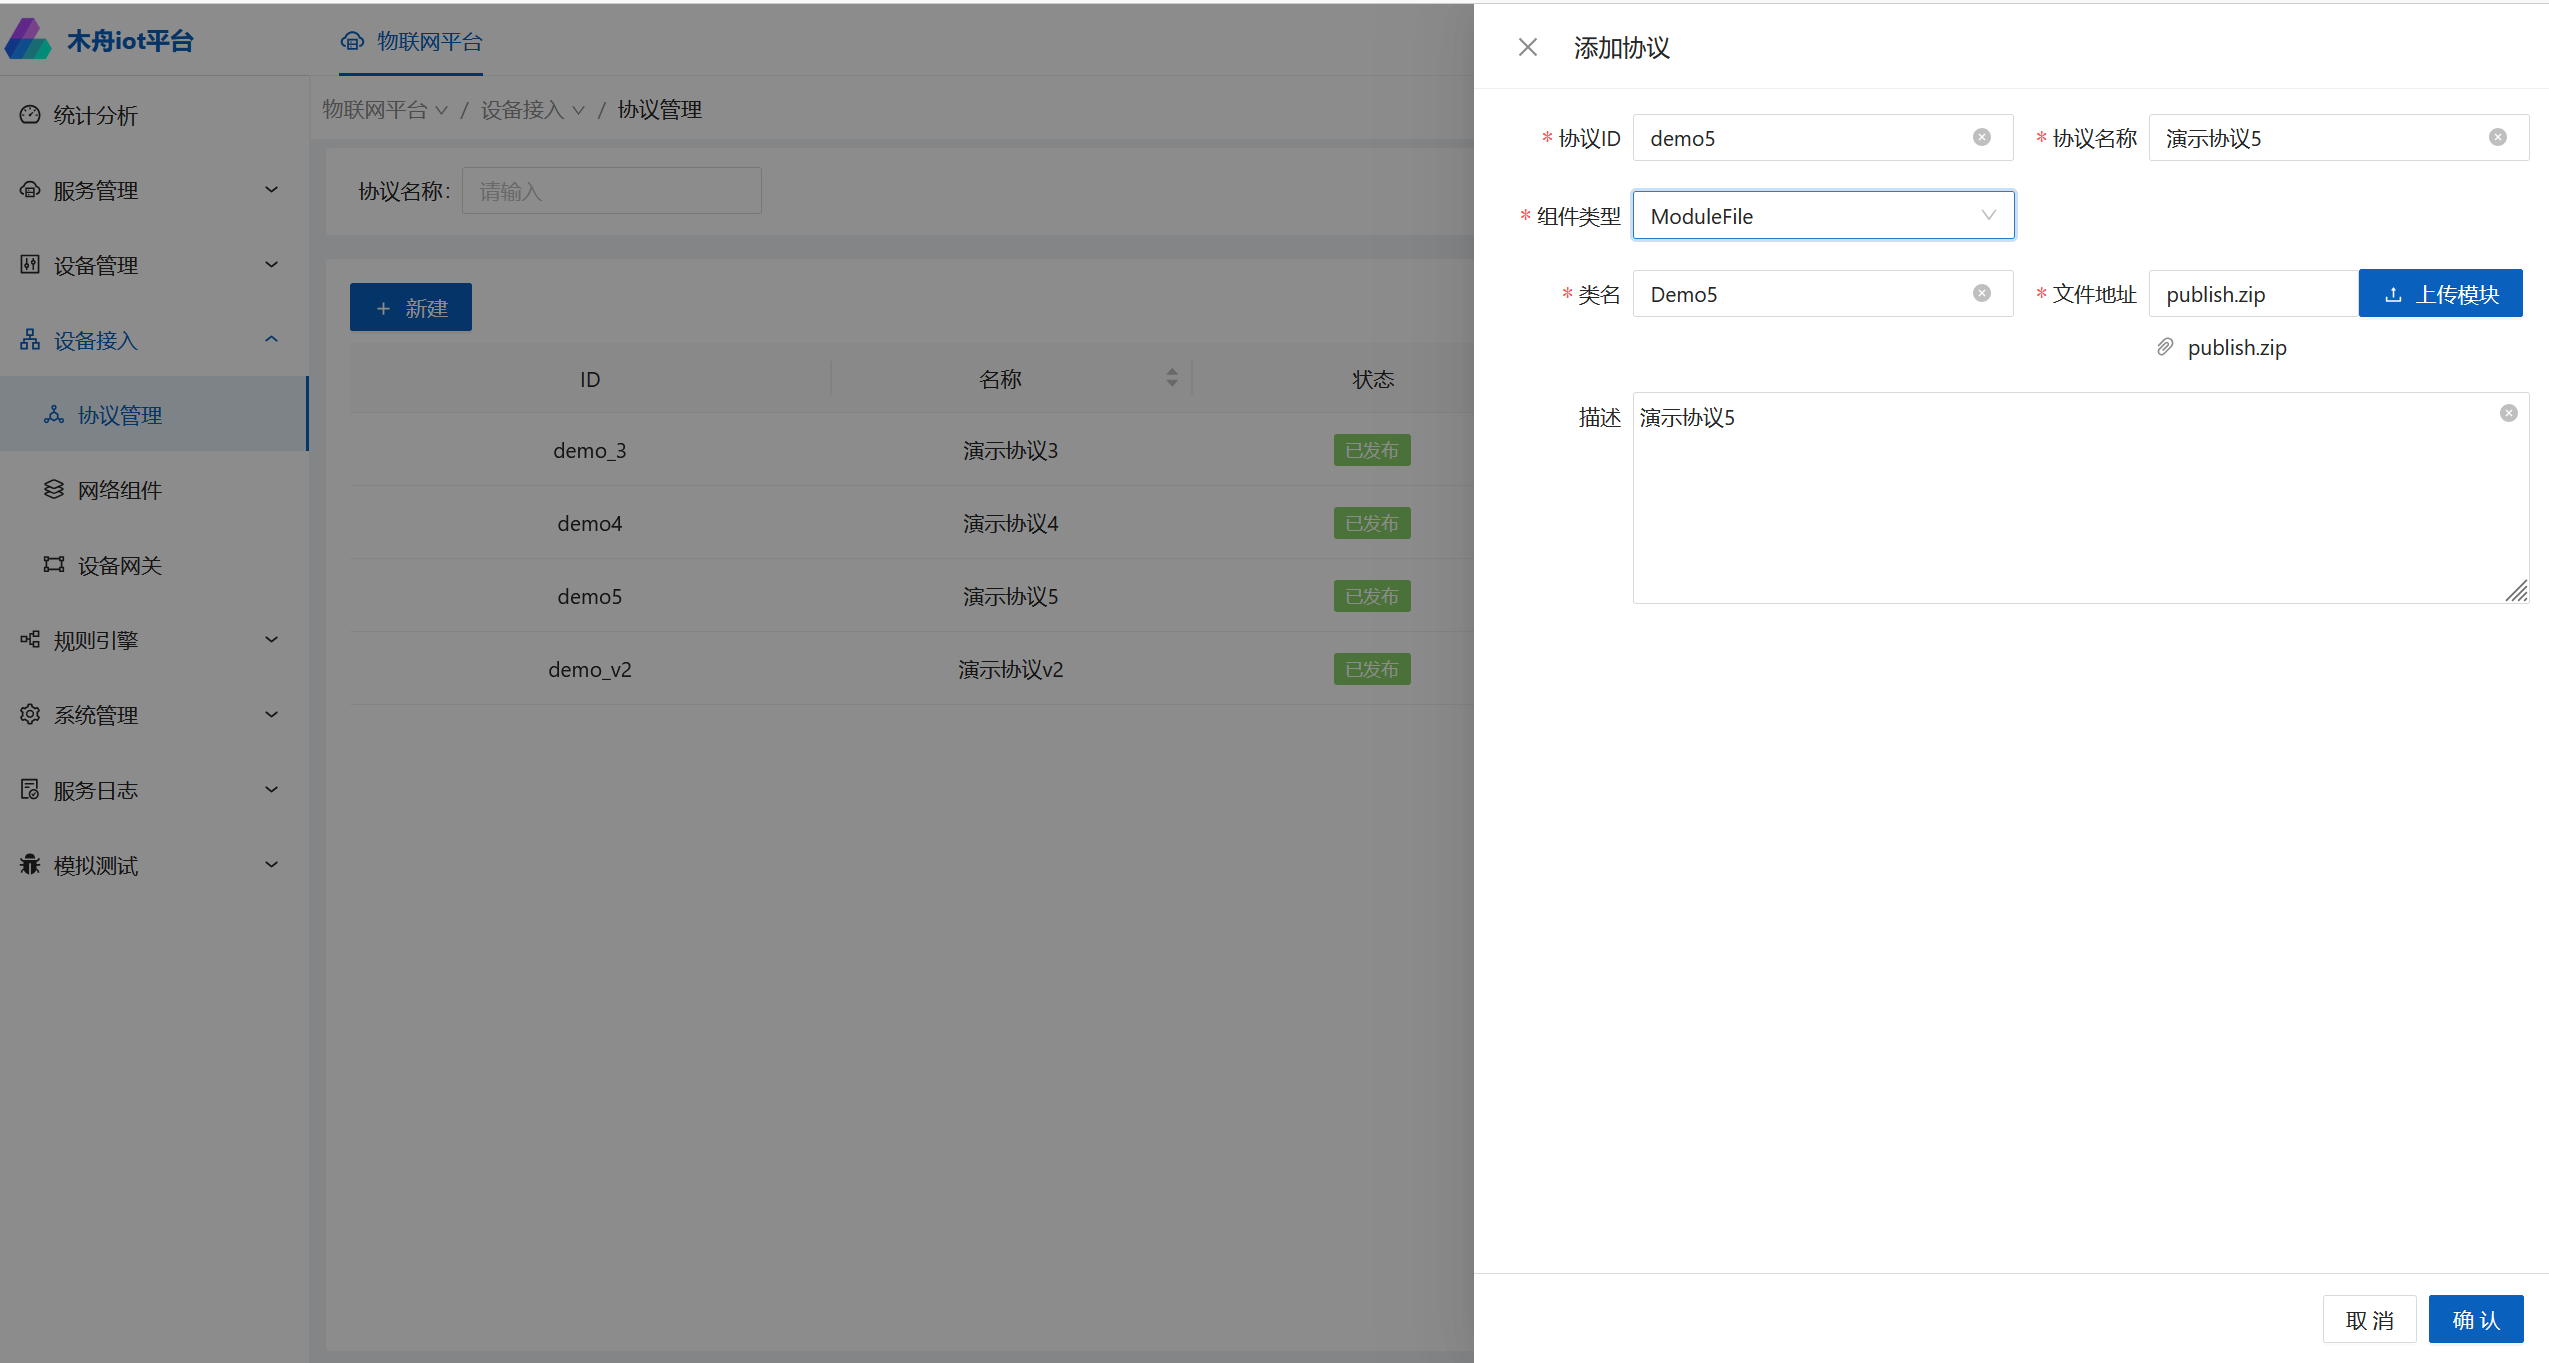Click the 木舟iot平台 logo
2549x1363 pixels.
pos(28,40)
